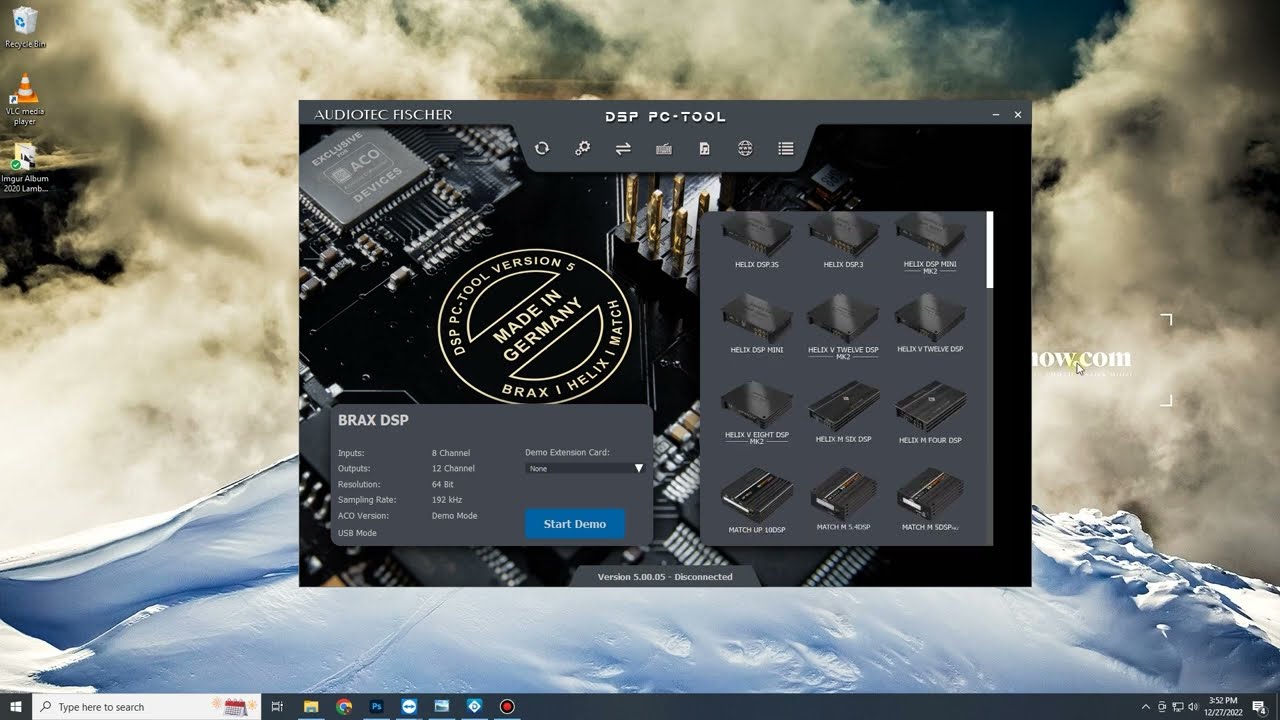The height and width of the screenshot is (720, 1280).
Task: Open the gears settings icon in DSP toolbar
Action: coord(582,148)
